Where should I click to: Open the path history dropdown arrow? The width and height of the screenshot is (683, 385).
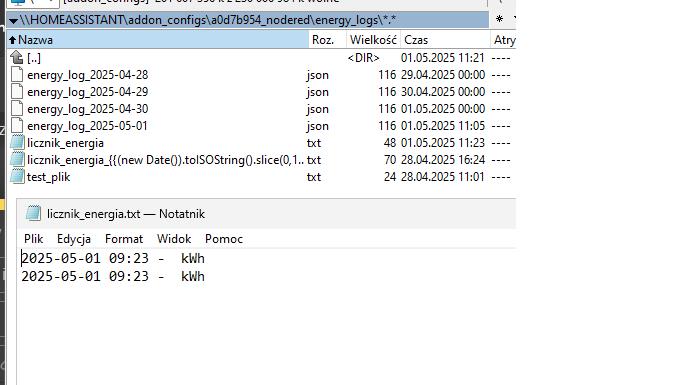point(14,20)
